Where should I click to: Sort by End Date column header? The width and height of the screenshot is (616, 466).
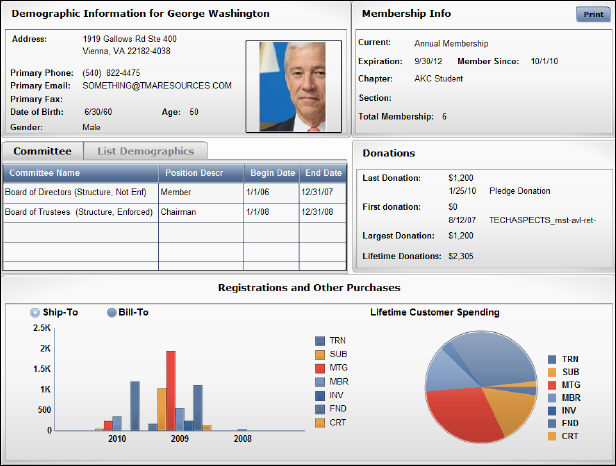click(323, 173)
